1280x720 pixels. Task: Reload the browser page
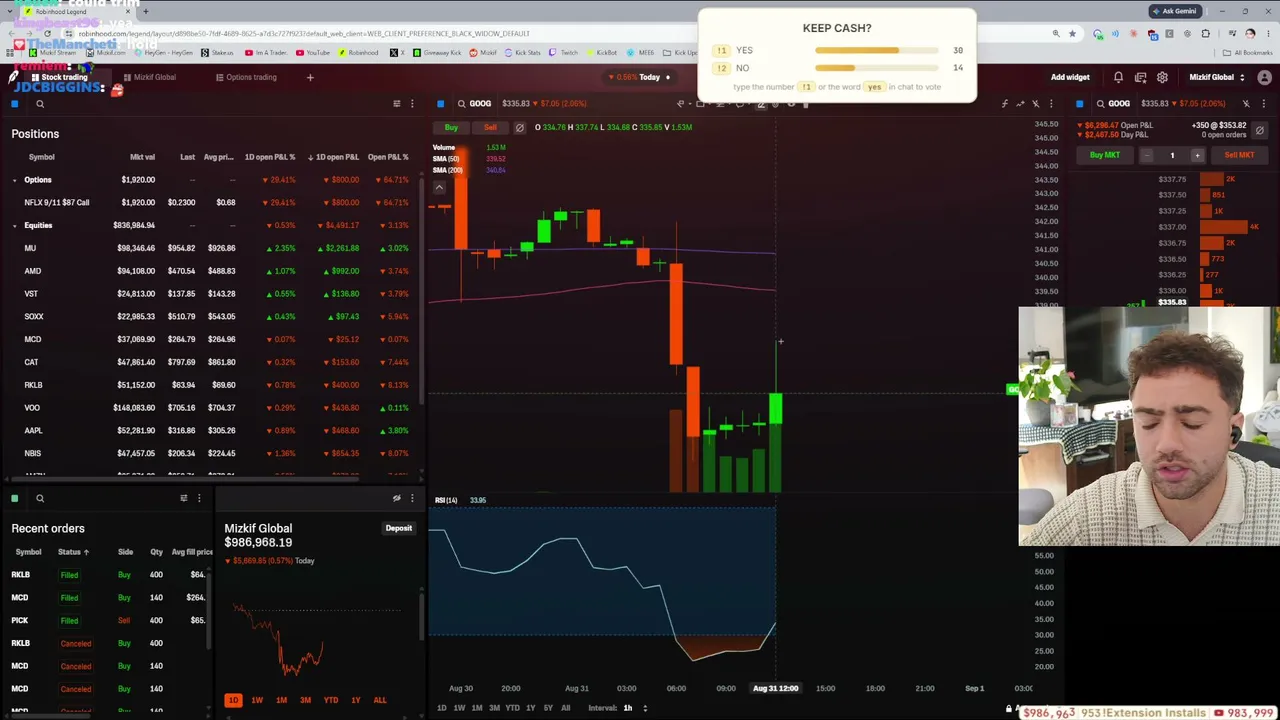click(x=47, y=34)
